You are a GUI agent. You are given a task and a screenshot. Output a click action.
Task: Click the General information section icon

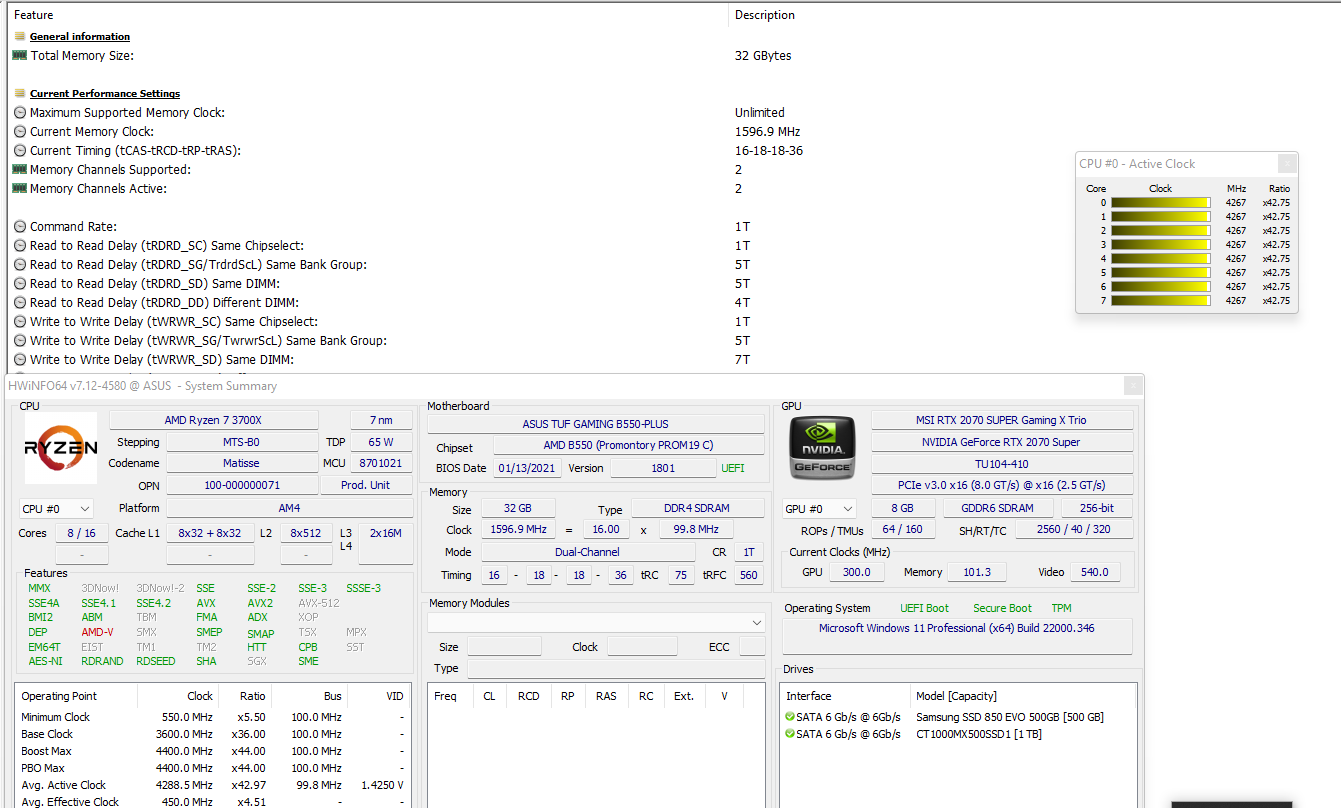click(x=19, y=37)
